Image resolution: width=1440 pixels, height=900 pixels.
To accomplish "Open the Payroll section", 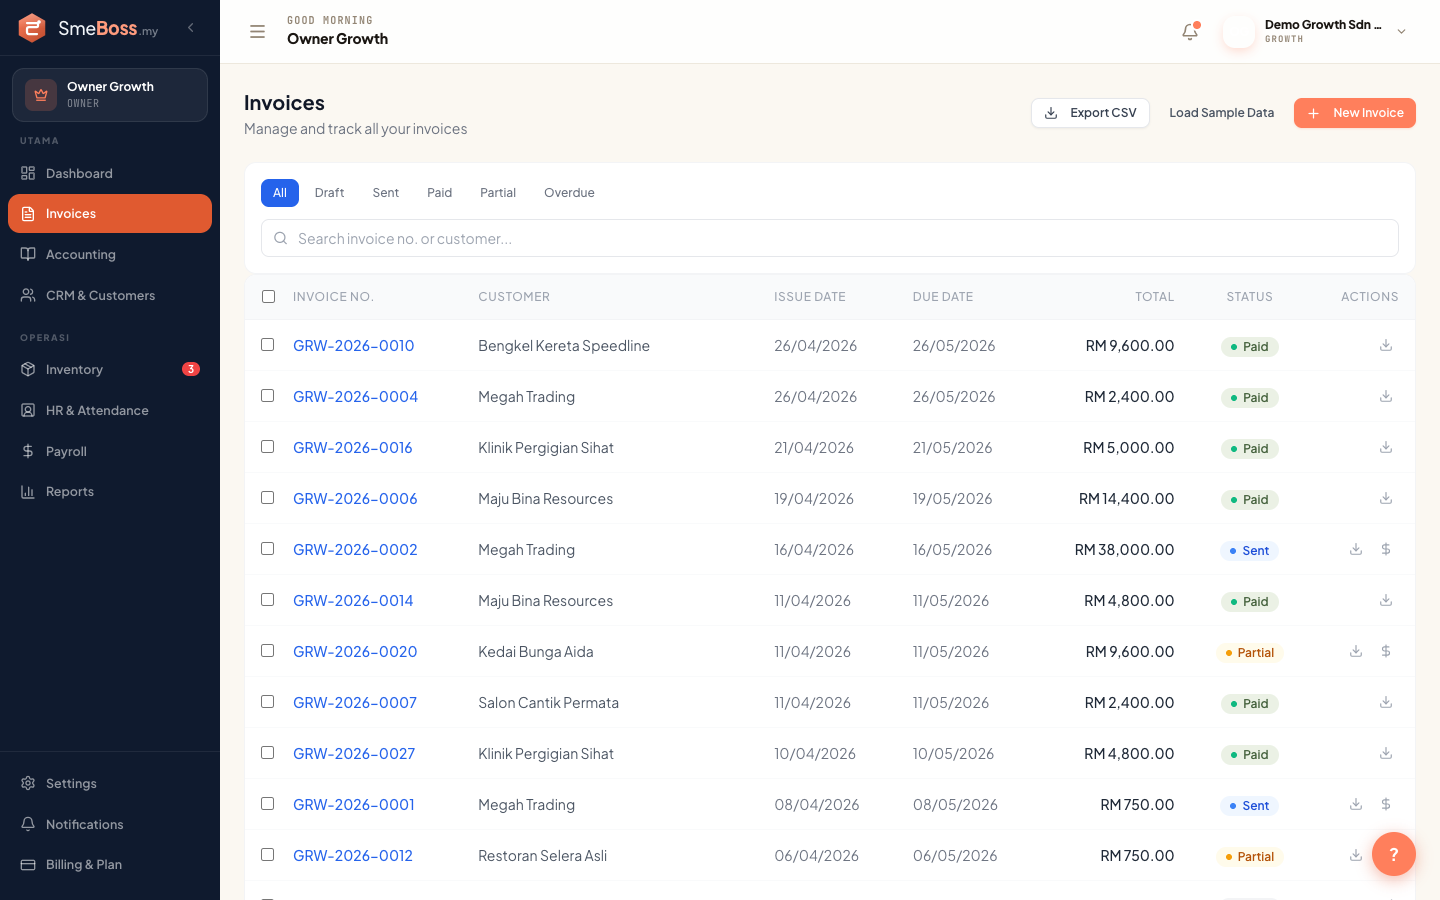I will coord(110,451).
